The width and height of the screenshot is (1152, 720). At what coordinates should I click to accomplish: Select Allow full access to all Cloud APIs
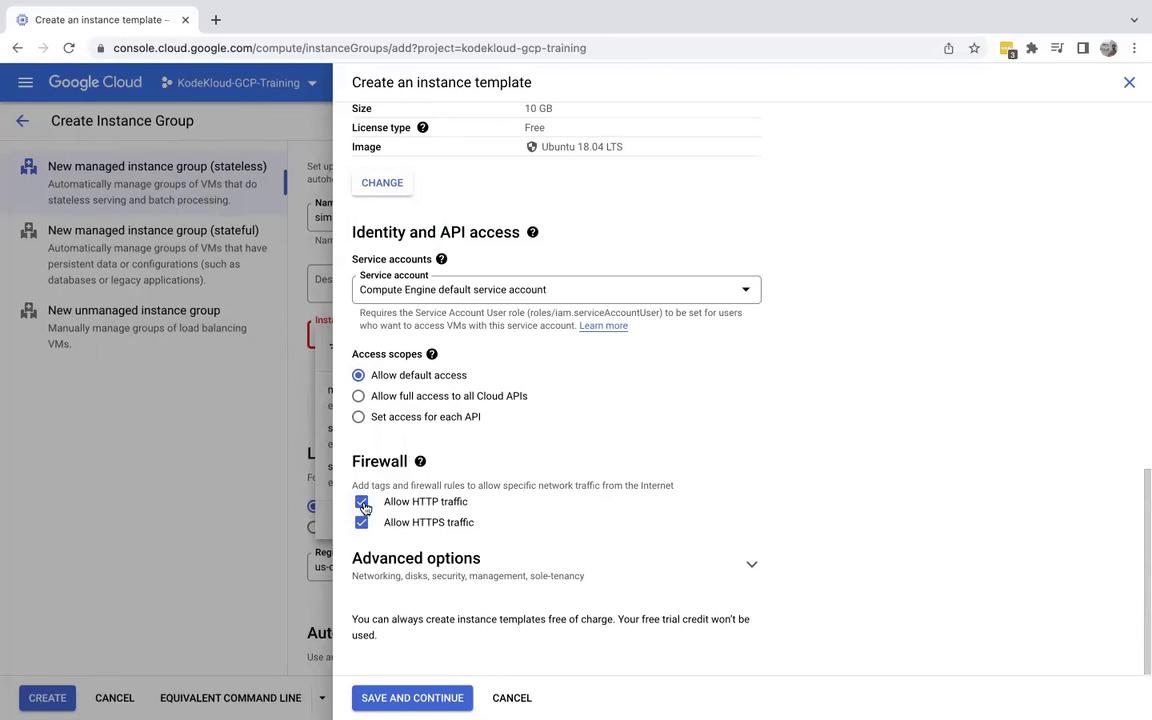(x=358, y=396)
